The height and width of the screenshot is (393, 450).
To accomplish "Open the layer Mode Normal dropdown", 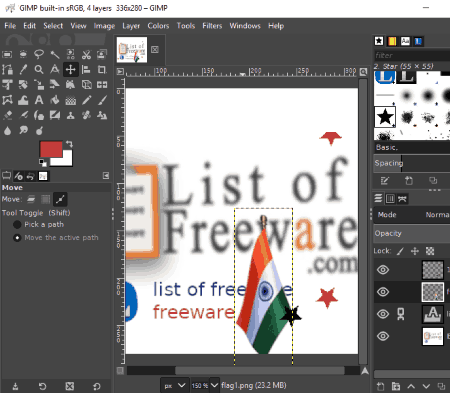I will point(412,215).
